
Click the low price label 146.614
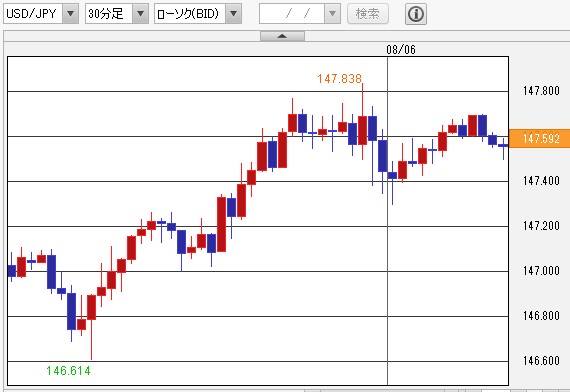[x=68, y=371]
